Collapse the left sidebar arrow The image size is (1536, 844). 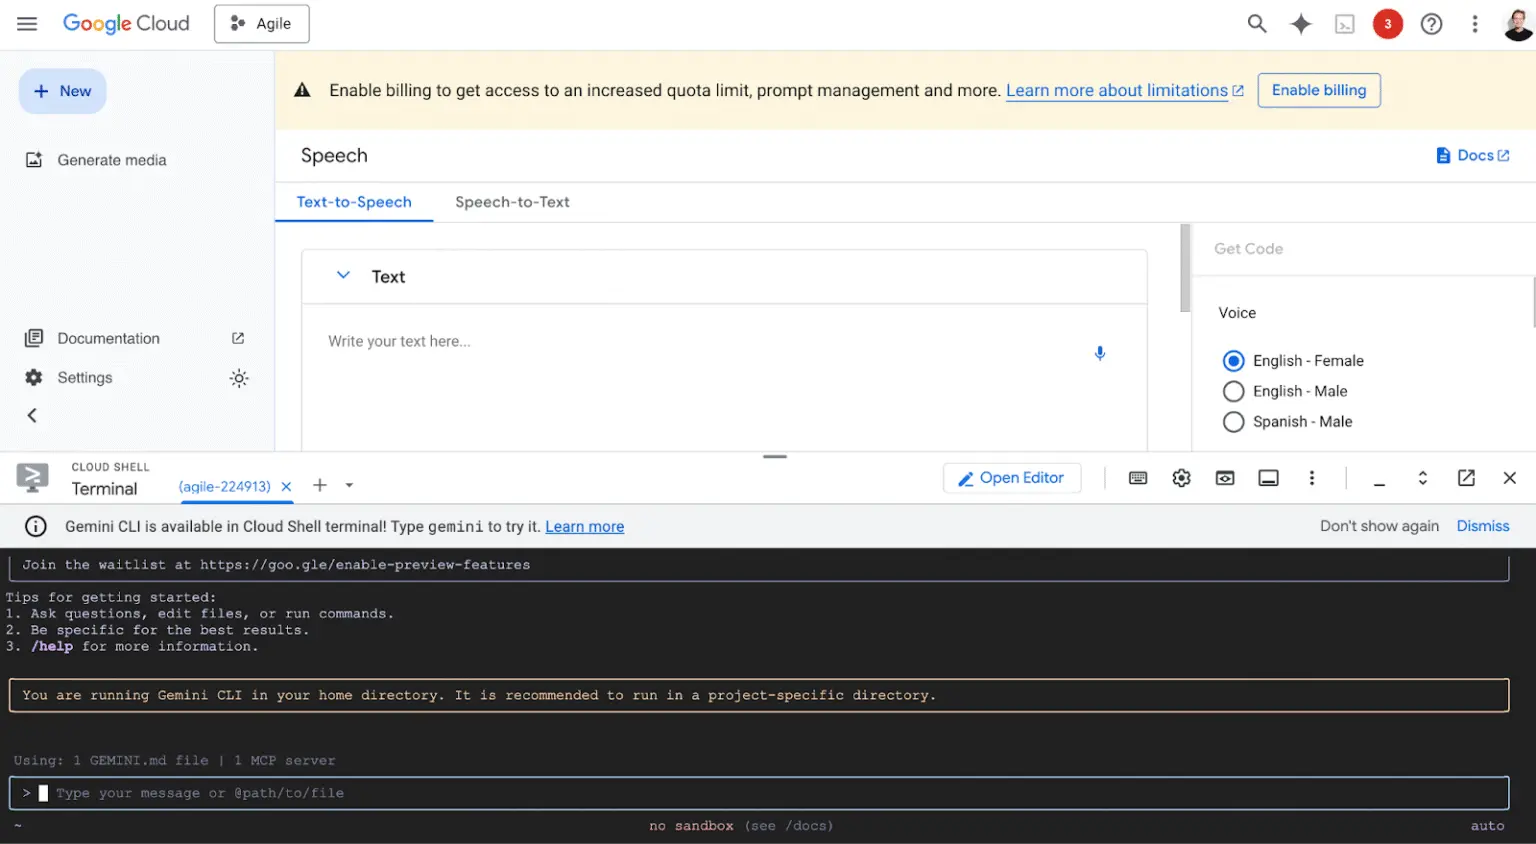(32, 415)
